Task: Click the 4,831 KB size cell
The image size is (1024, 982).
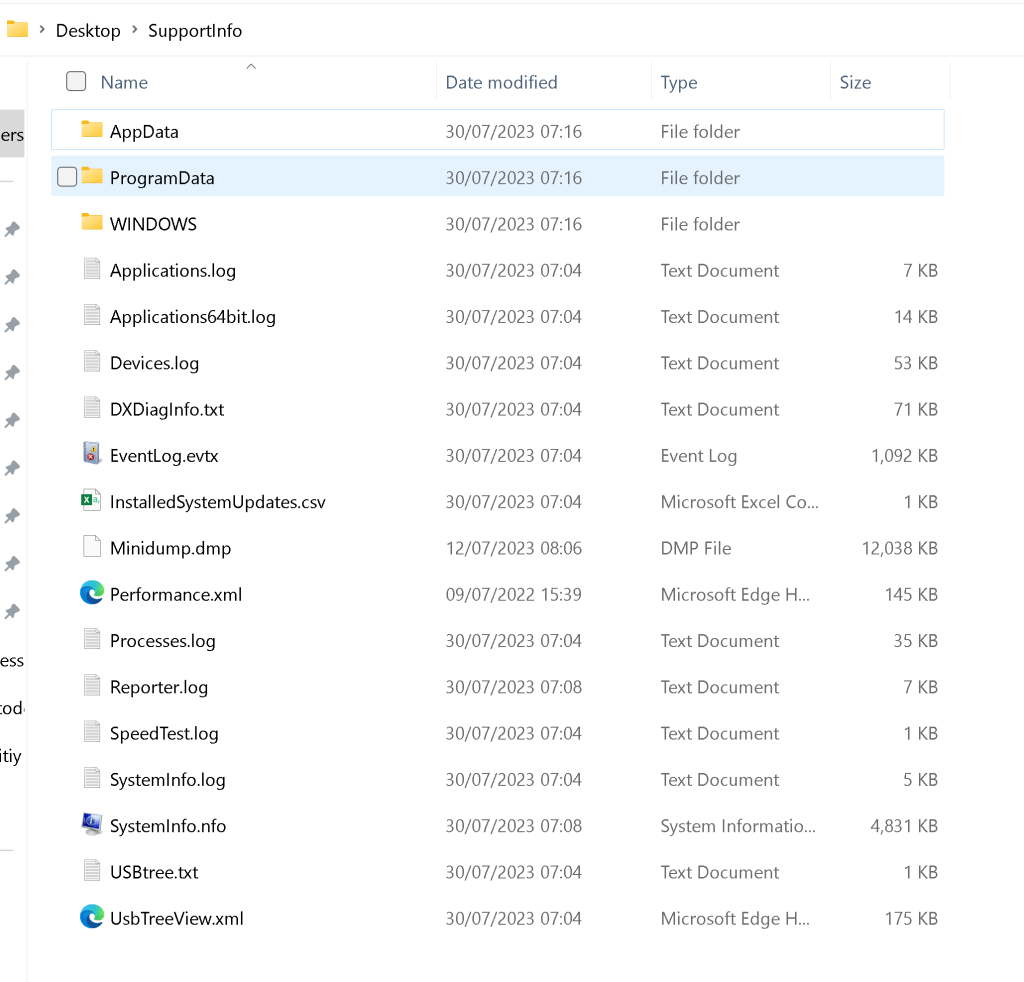Action: pos(904,827)
